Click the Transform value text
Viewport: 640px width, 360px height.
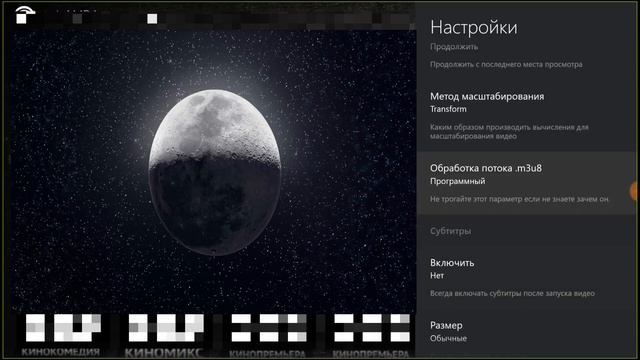448,109
